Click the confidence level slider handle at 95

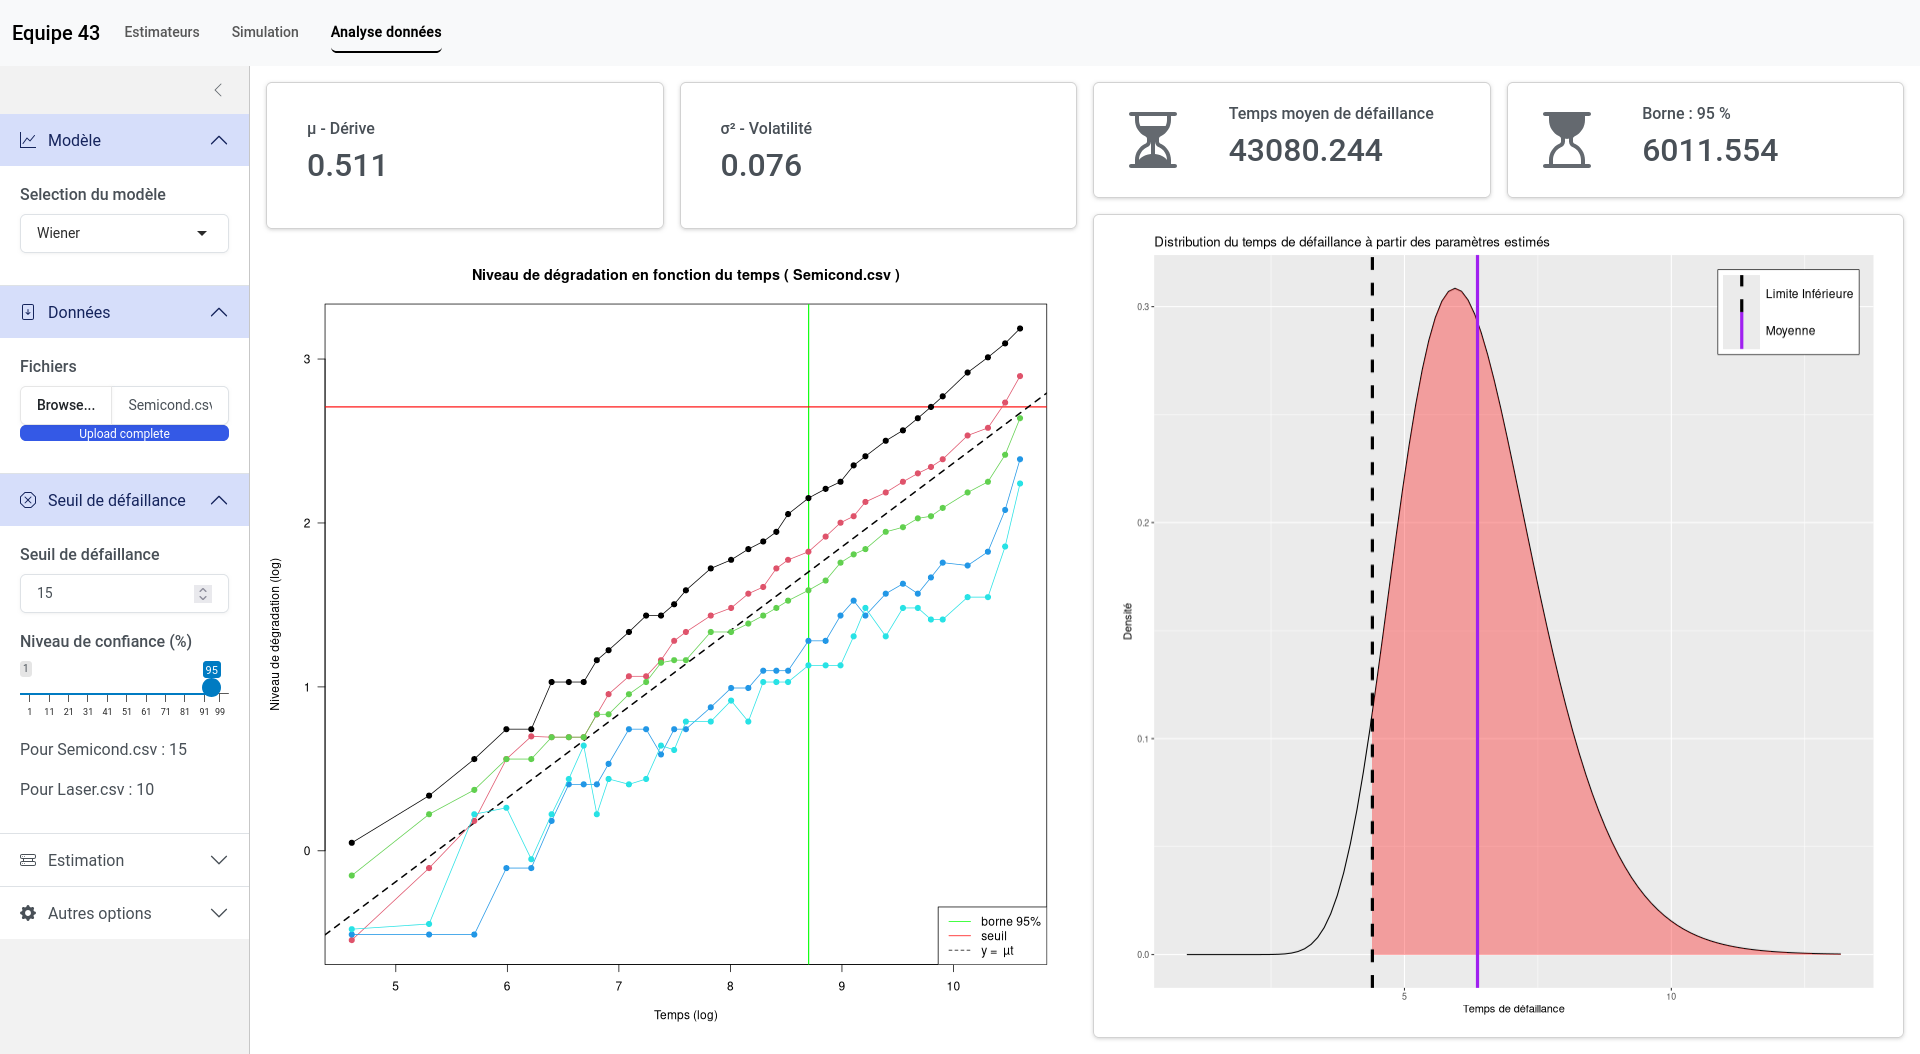pyautogui.click(x=211, y=687)
